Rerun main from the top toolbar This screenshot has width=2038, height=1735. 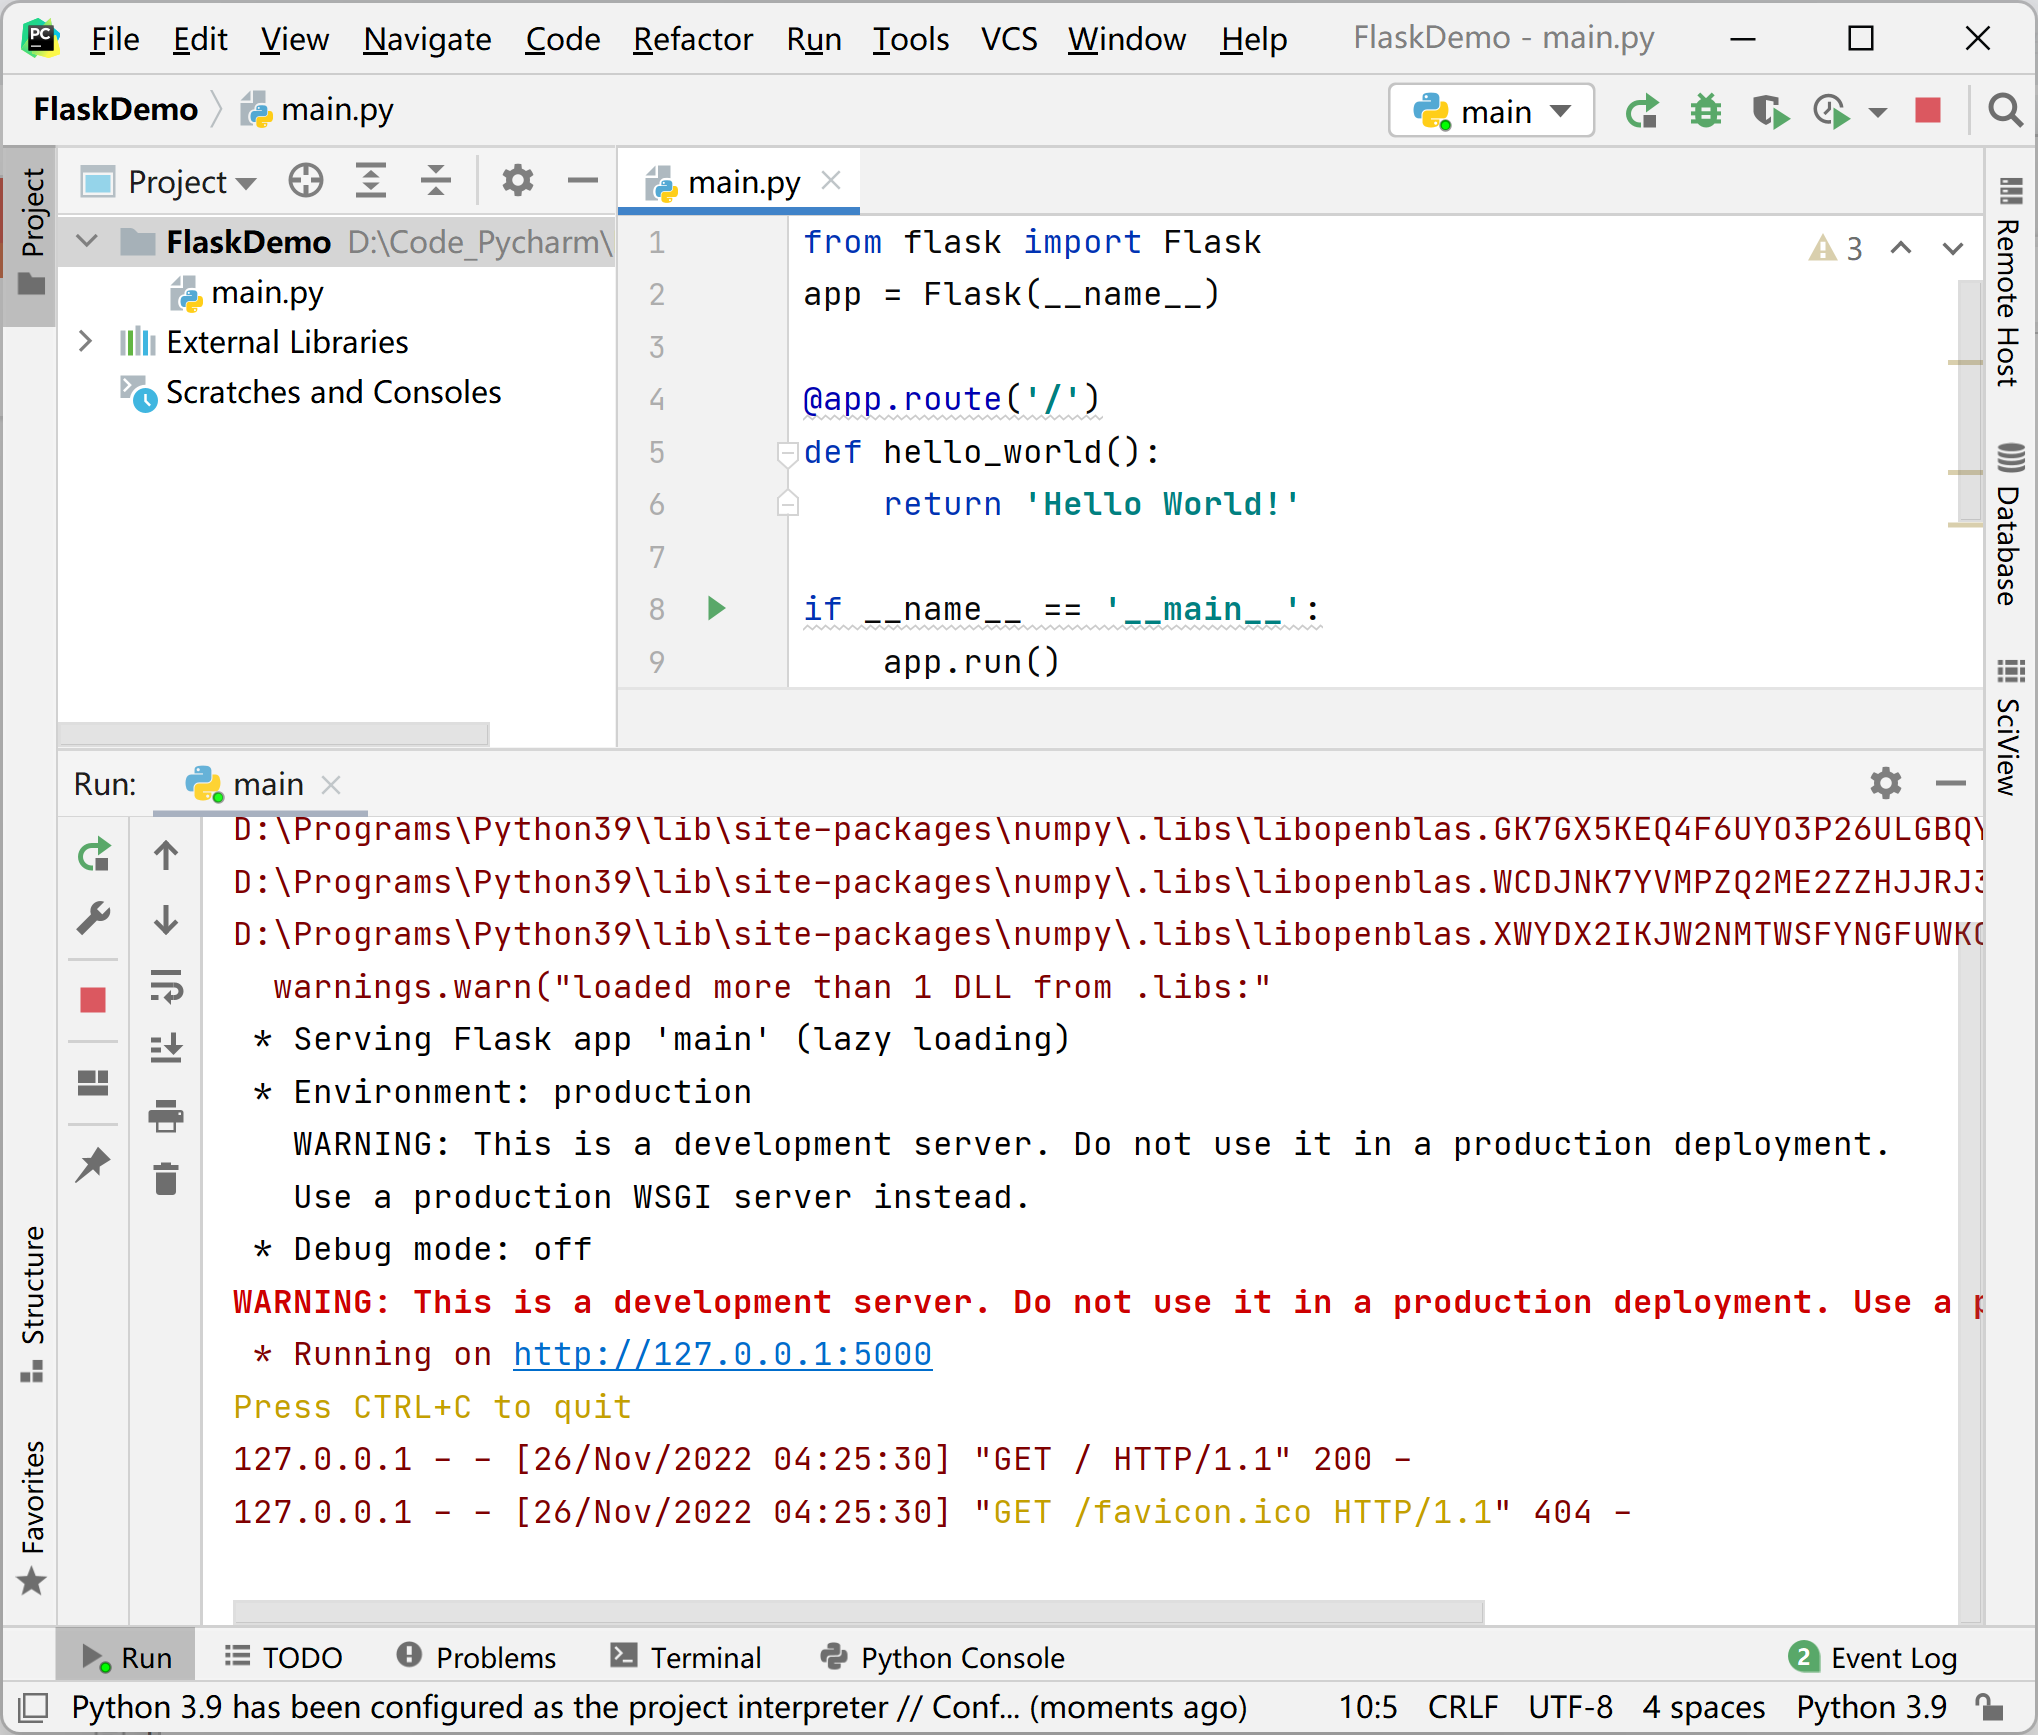pyautogui.click(x=1641, y=111)
